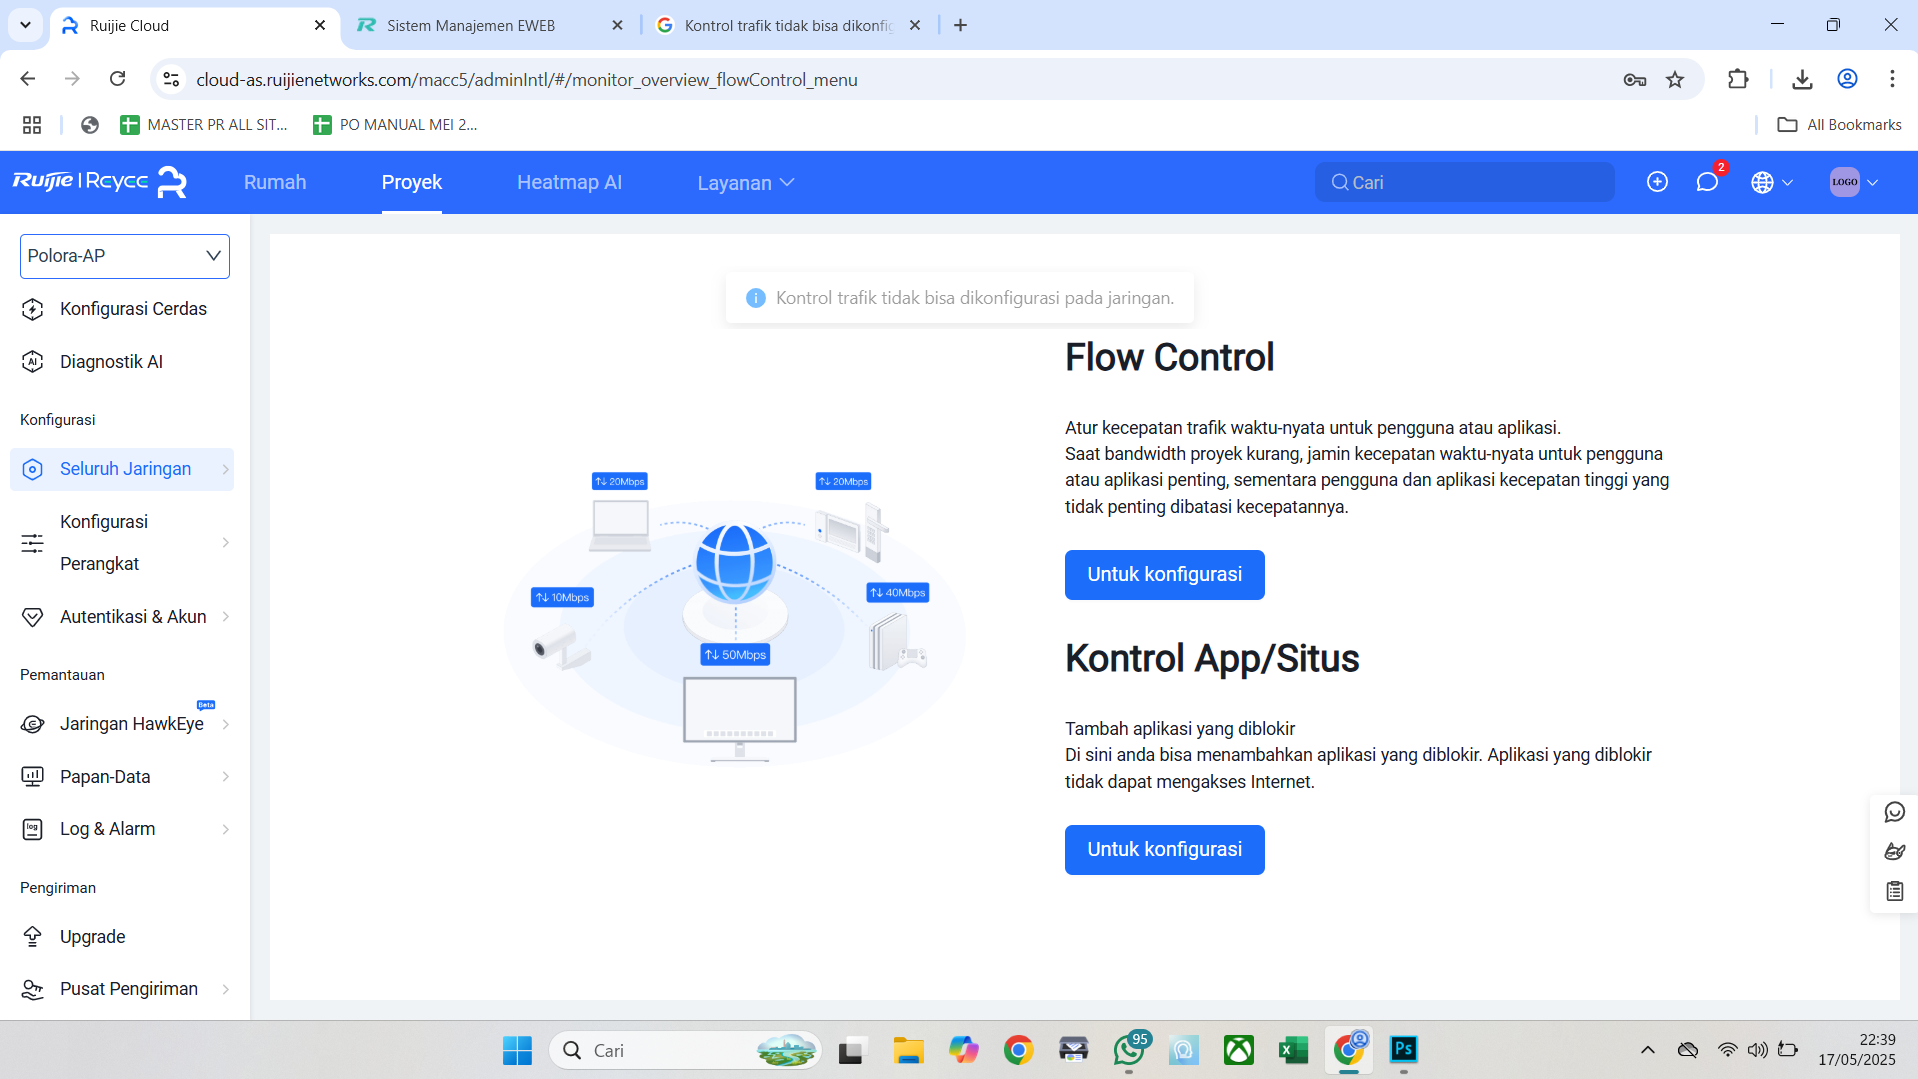This screenshot has width=1918, height=1079.
Task: Open the Diagnostik AI sidebar item
Action: coord(111,361)
